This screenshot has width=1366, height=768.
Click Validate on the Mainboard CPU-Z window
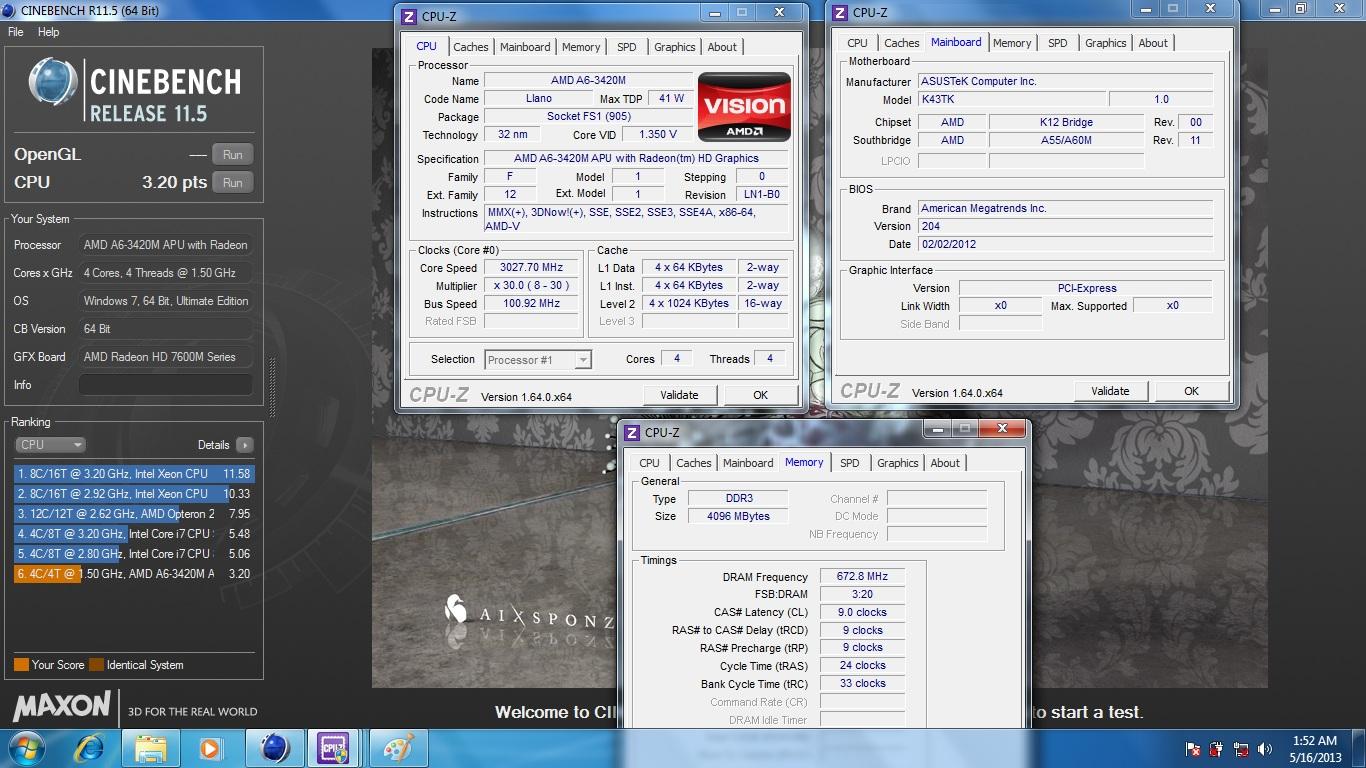(x=1110, y=390)
